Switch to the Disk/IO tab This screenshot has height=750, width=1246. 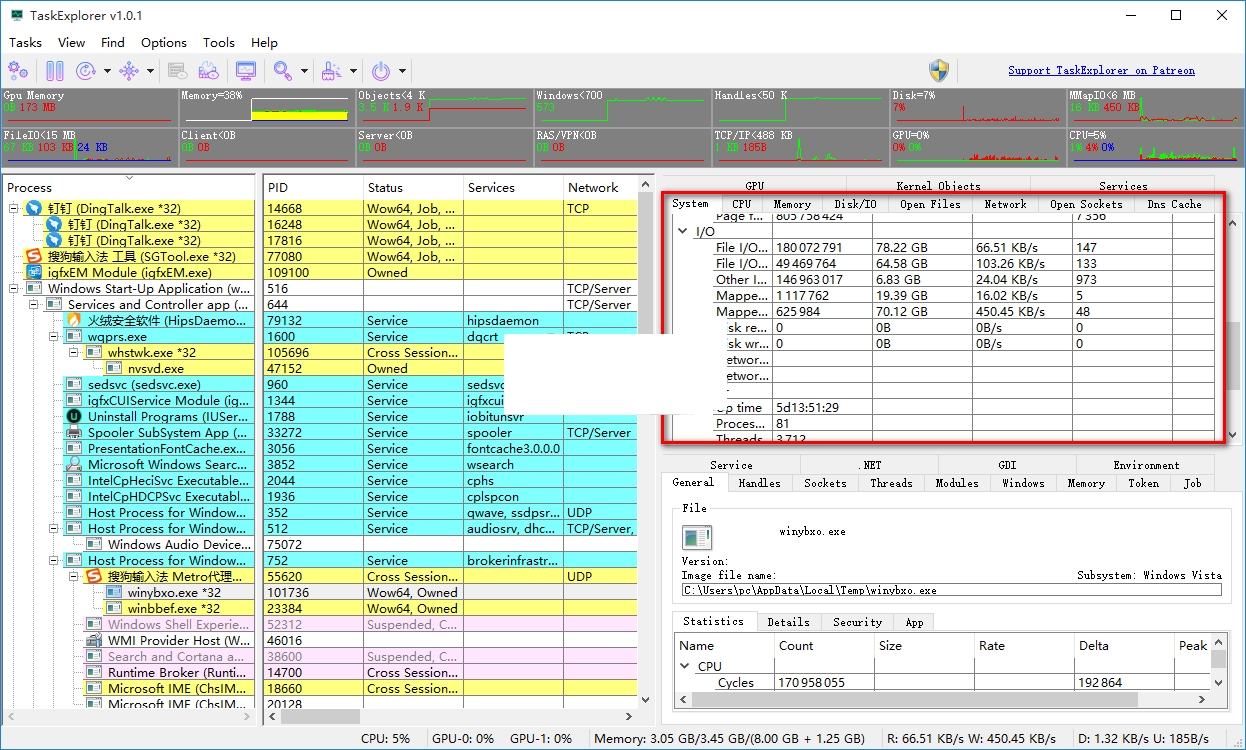tap(855, 204)
